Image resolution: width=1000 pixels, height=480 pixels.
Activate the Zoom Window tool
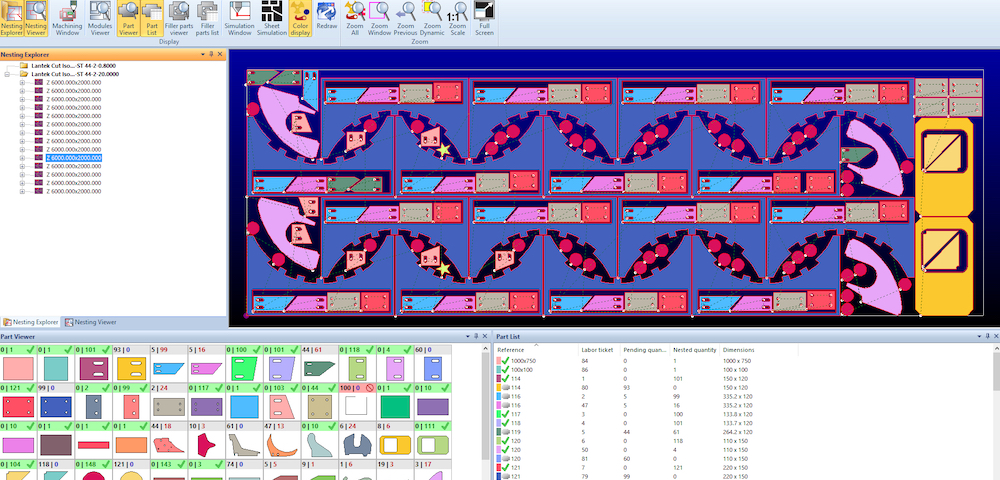pos(379,20)
